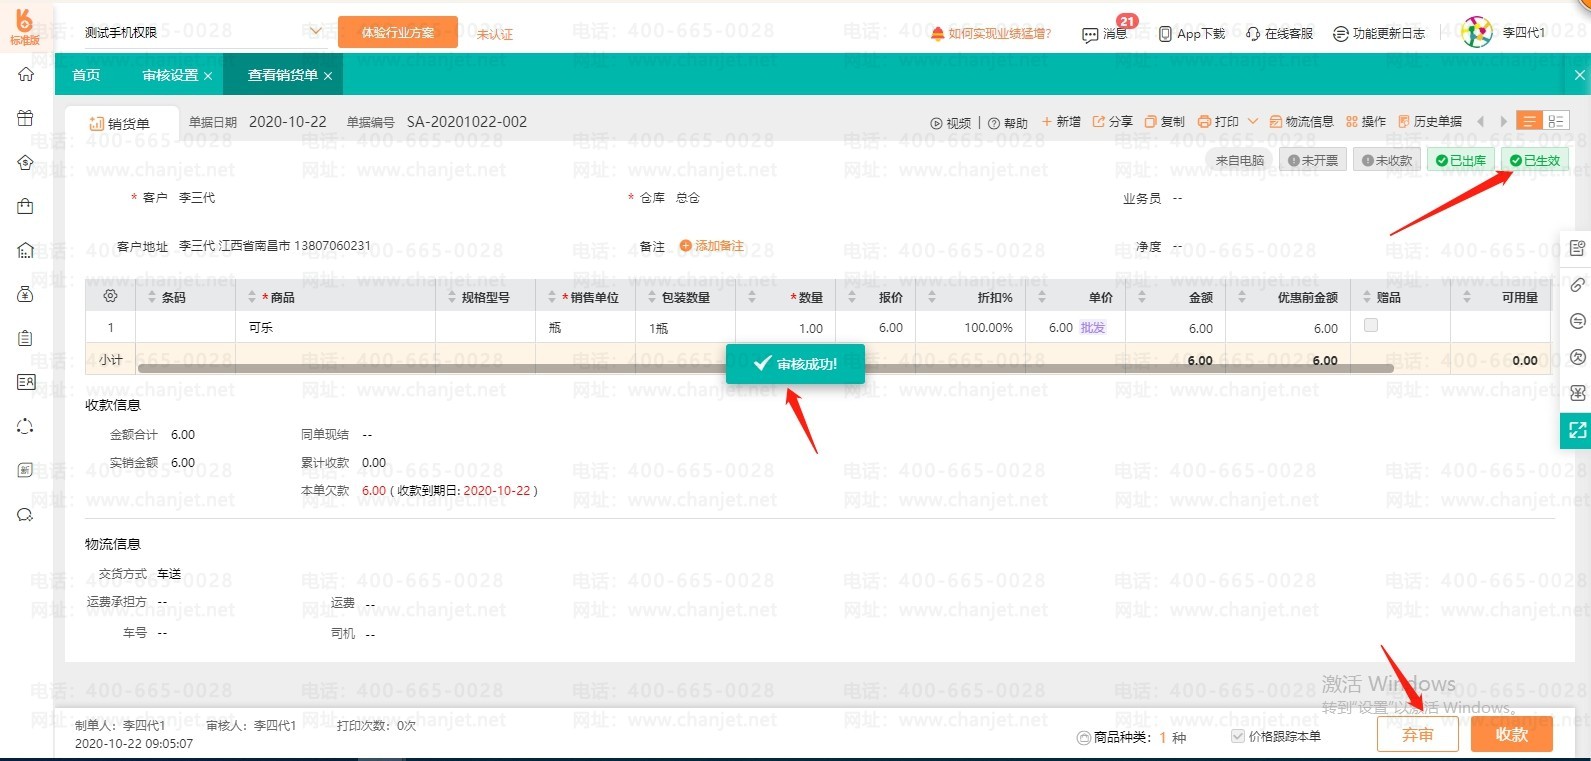Close the tab bar using far-right X
This screenshot has height=761, width=1591.
click(x=1579, y=75)
